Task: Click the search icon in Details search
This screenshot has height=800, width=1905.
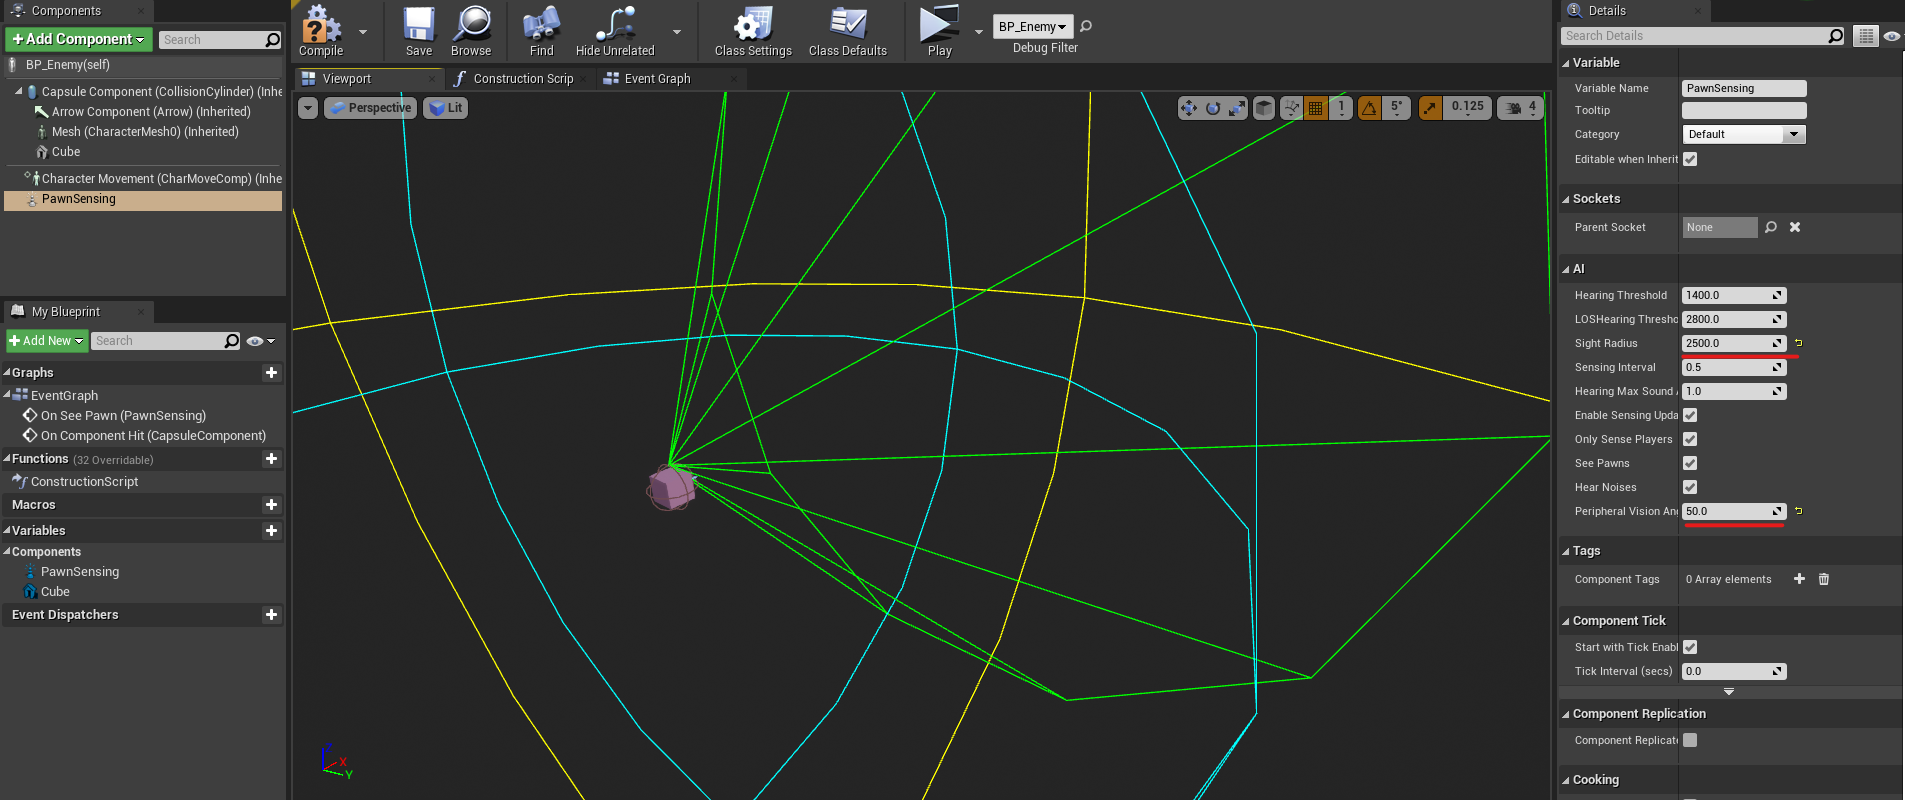Action: tap(1835, 36)
